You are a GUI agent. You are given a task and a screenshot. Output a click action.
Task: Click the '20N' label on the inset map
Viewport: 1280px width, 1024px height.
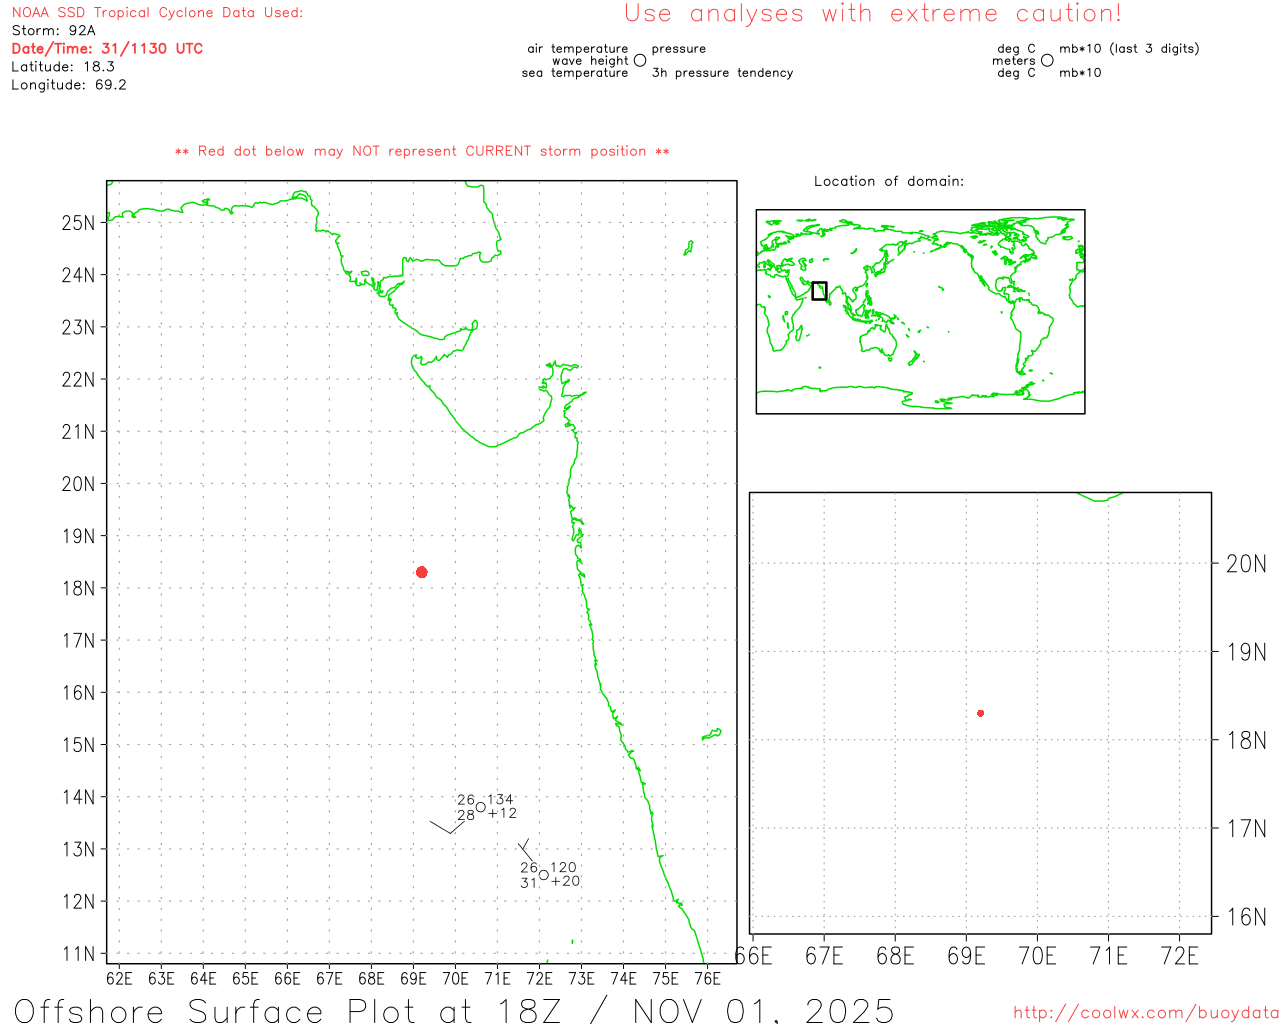[x=1246, y=564]
